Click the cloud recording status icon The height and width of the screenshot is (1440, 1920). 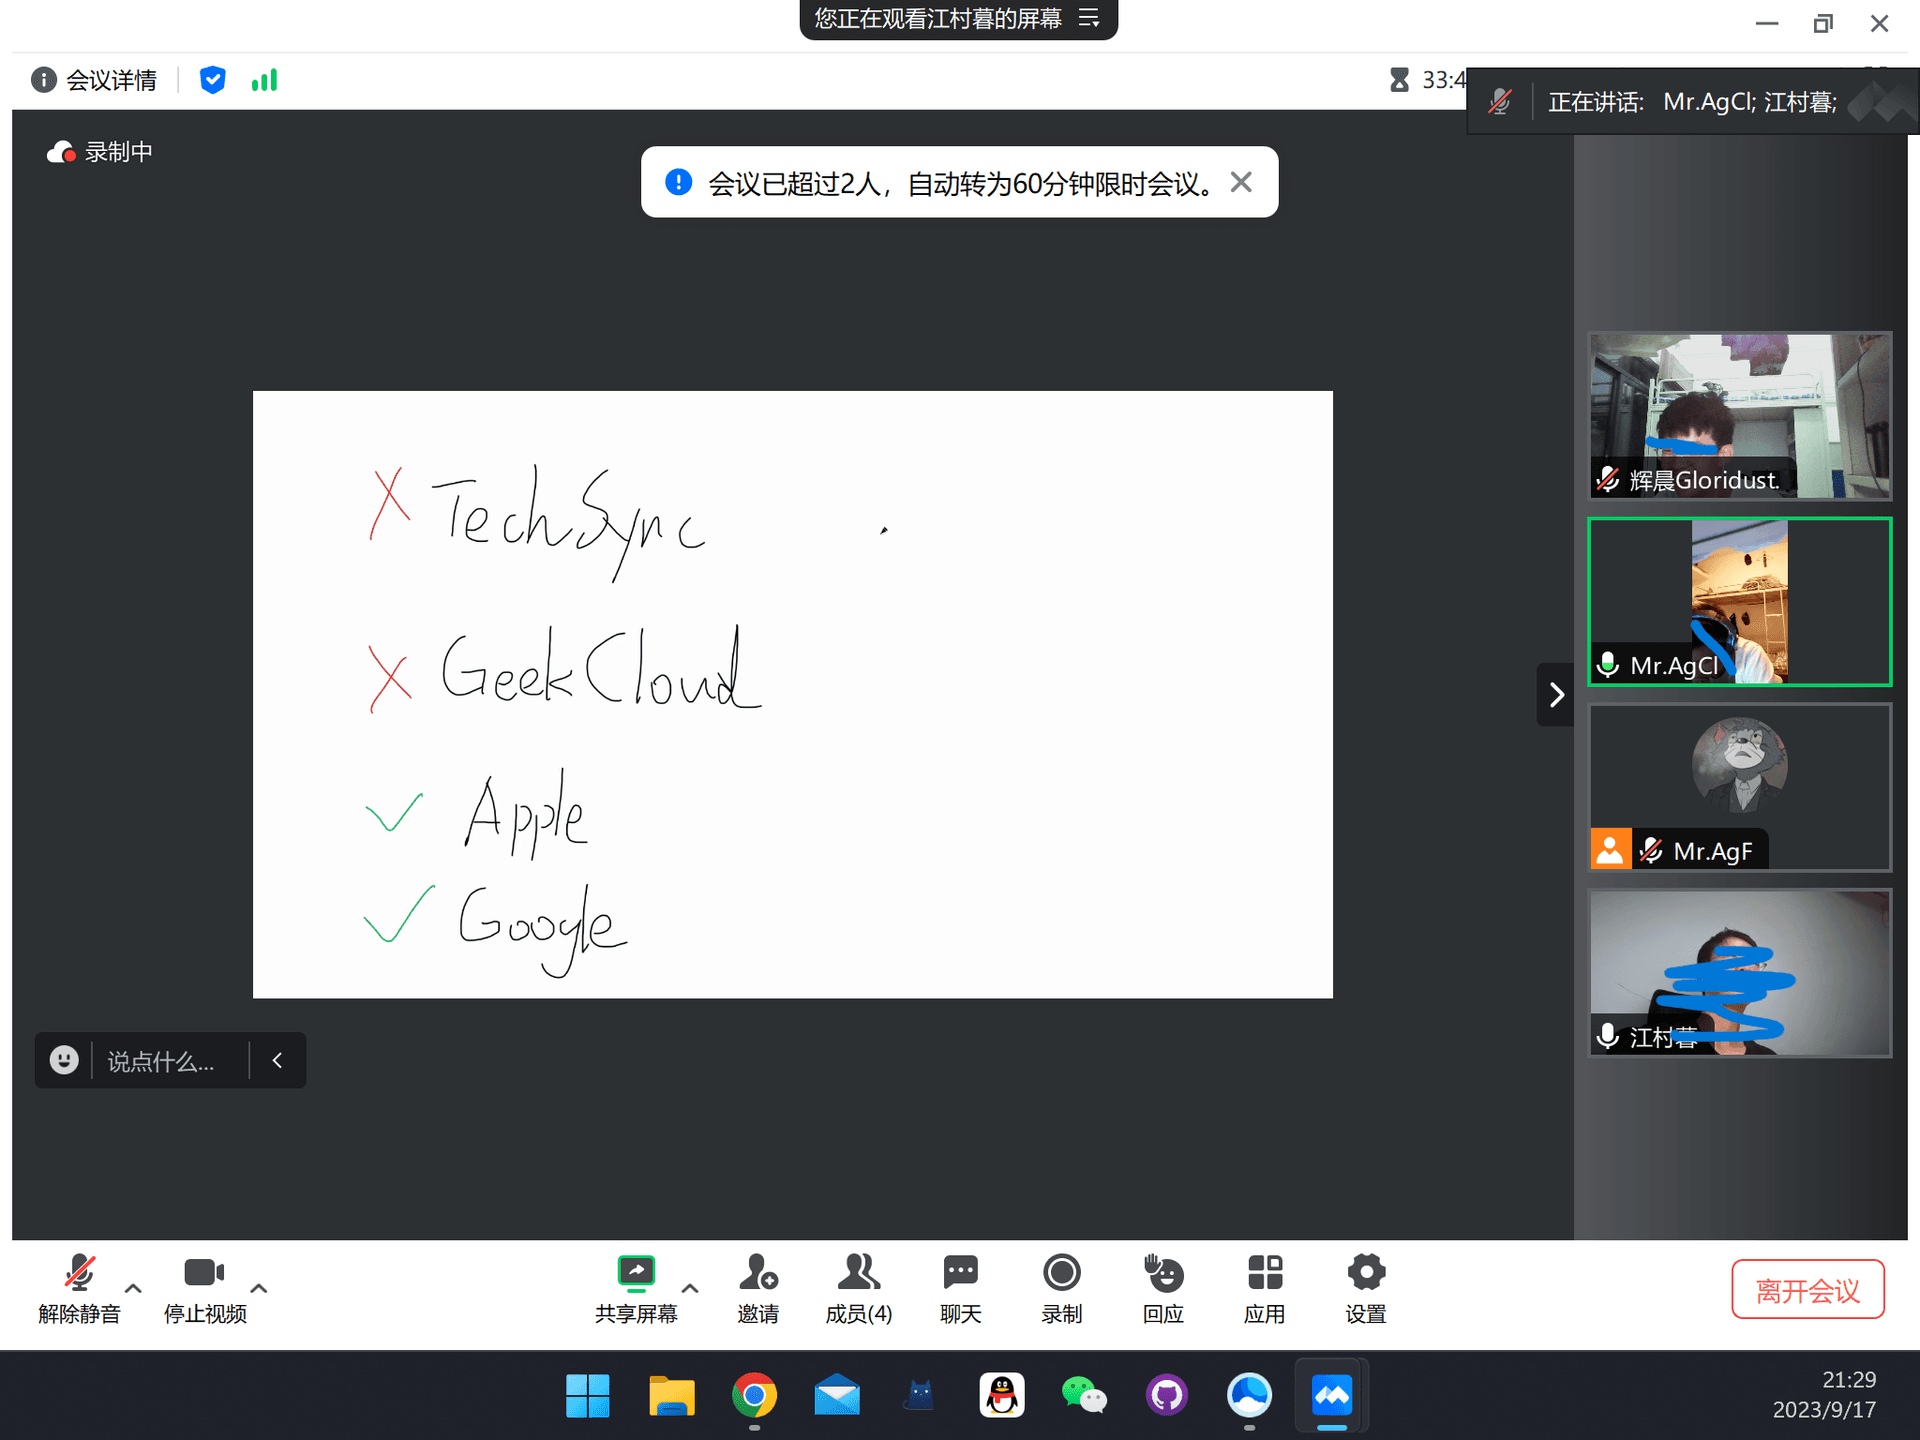click(61, 152)
